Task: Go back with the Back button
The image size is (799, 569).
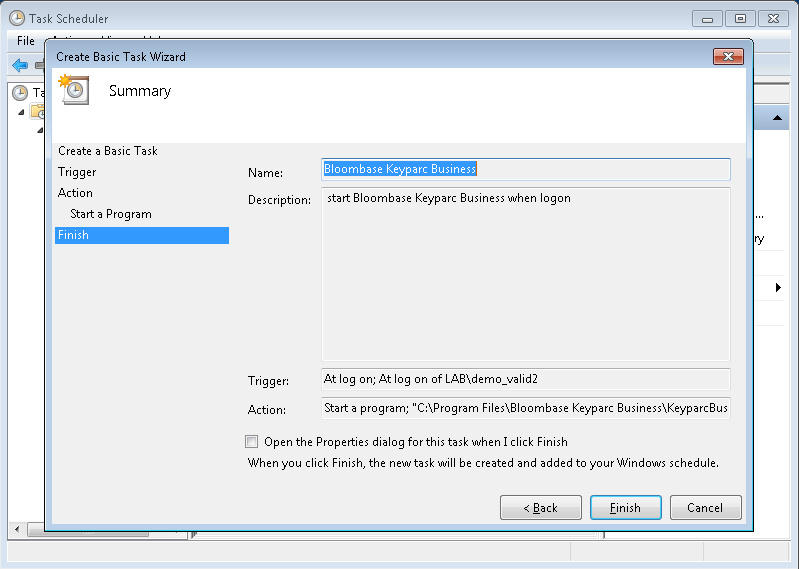Action: (541, 507)
